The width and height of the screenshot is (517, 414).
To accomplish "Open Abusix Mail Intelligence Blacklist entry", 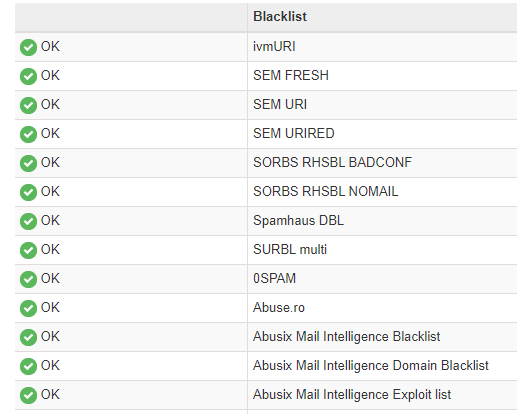I will point(347,336).
